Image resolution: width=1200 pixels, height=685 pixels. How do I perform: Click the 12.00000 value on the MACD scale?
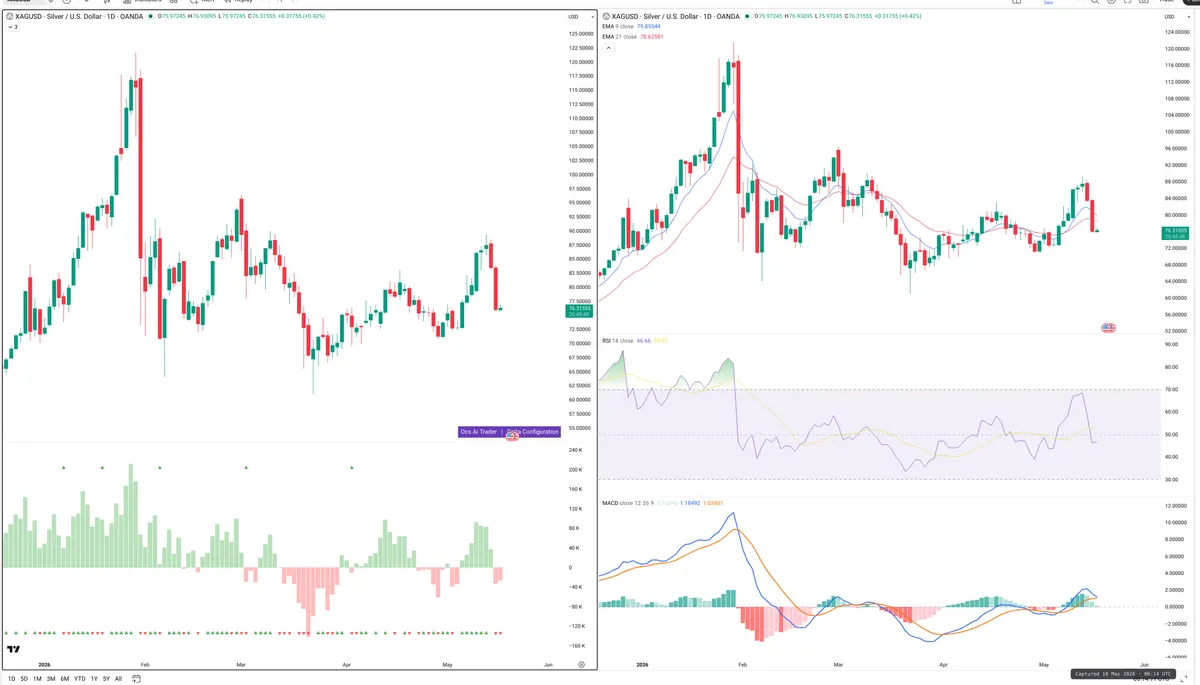1175,507
